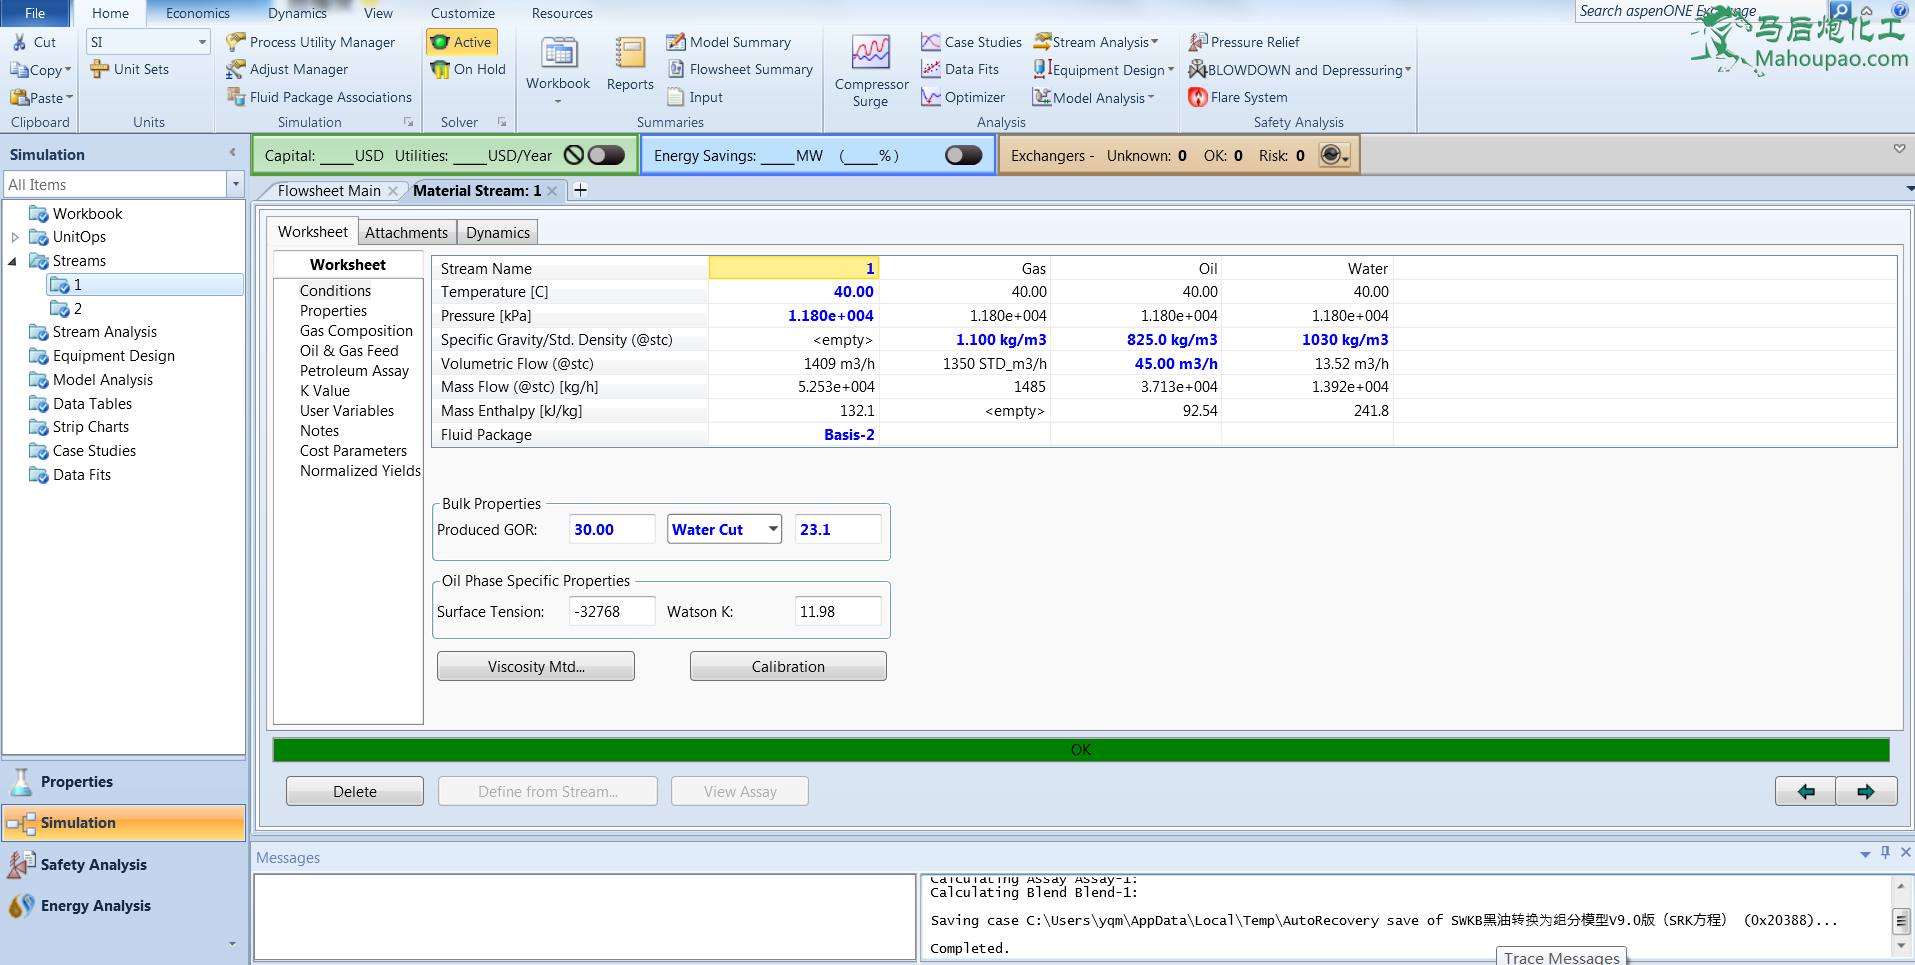The height and width of the screenshot is (965, 1915).
Task: Open the SI unit set combo box
Action: click(148, 42)
